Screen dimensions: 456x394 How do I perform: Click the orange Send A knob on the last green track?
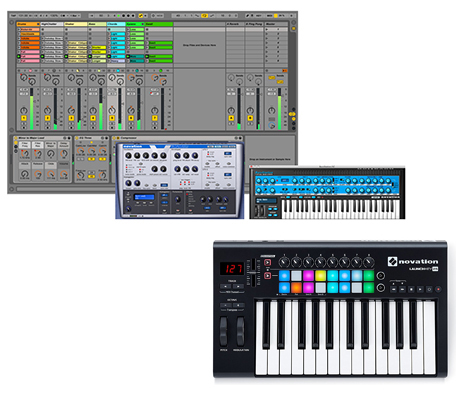point(155,77)
